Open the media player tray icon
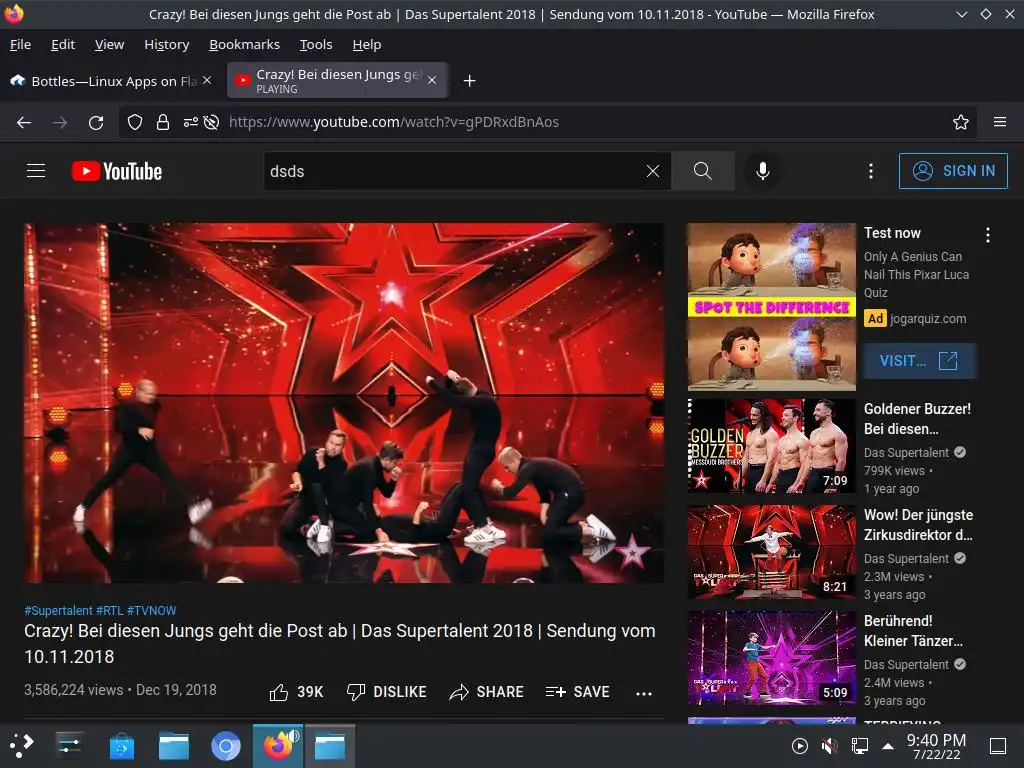 799,746
